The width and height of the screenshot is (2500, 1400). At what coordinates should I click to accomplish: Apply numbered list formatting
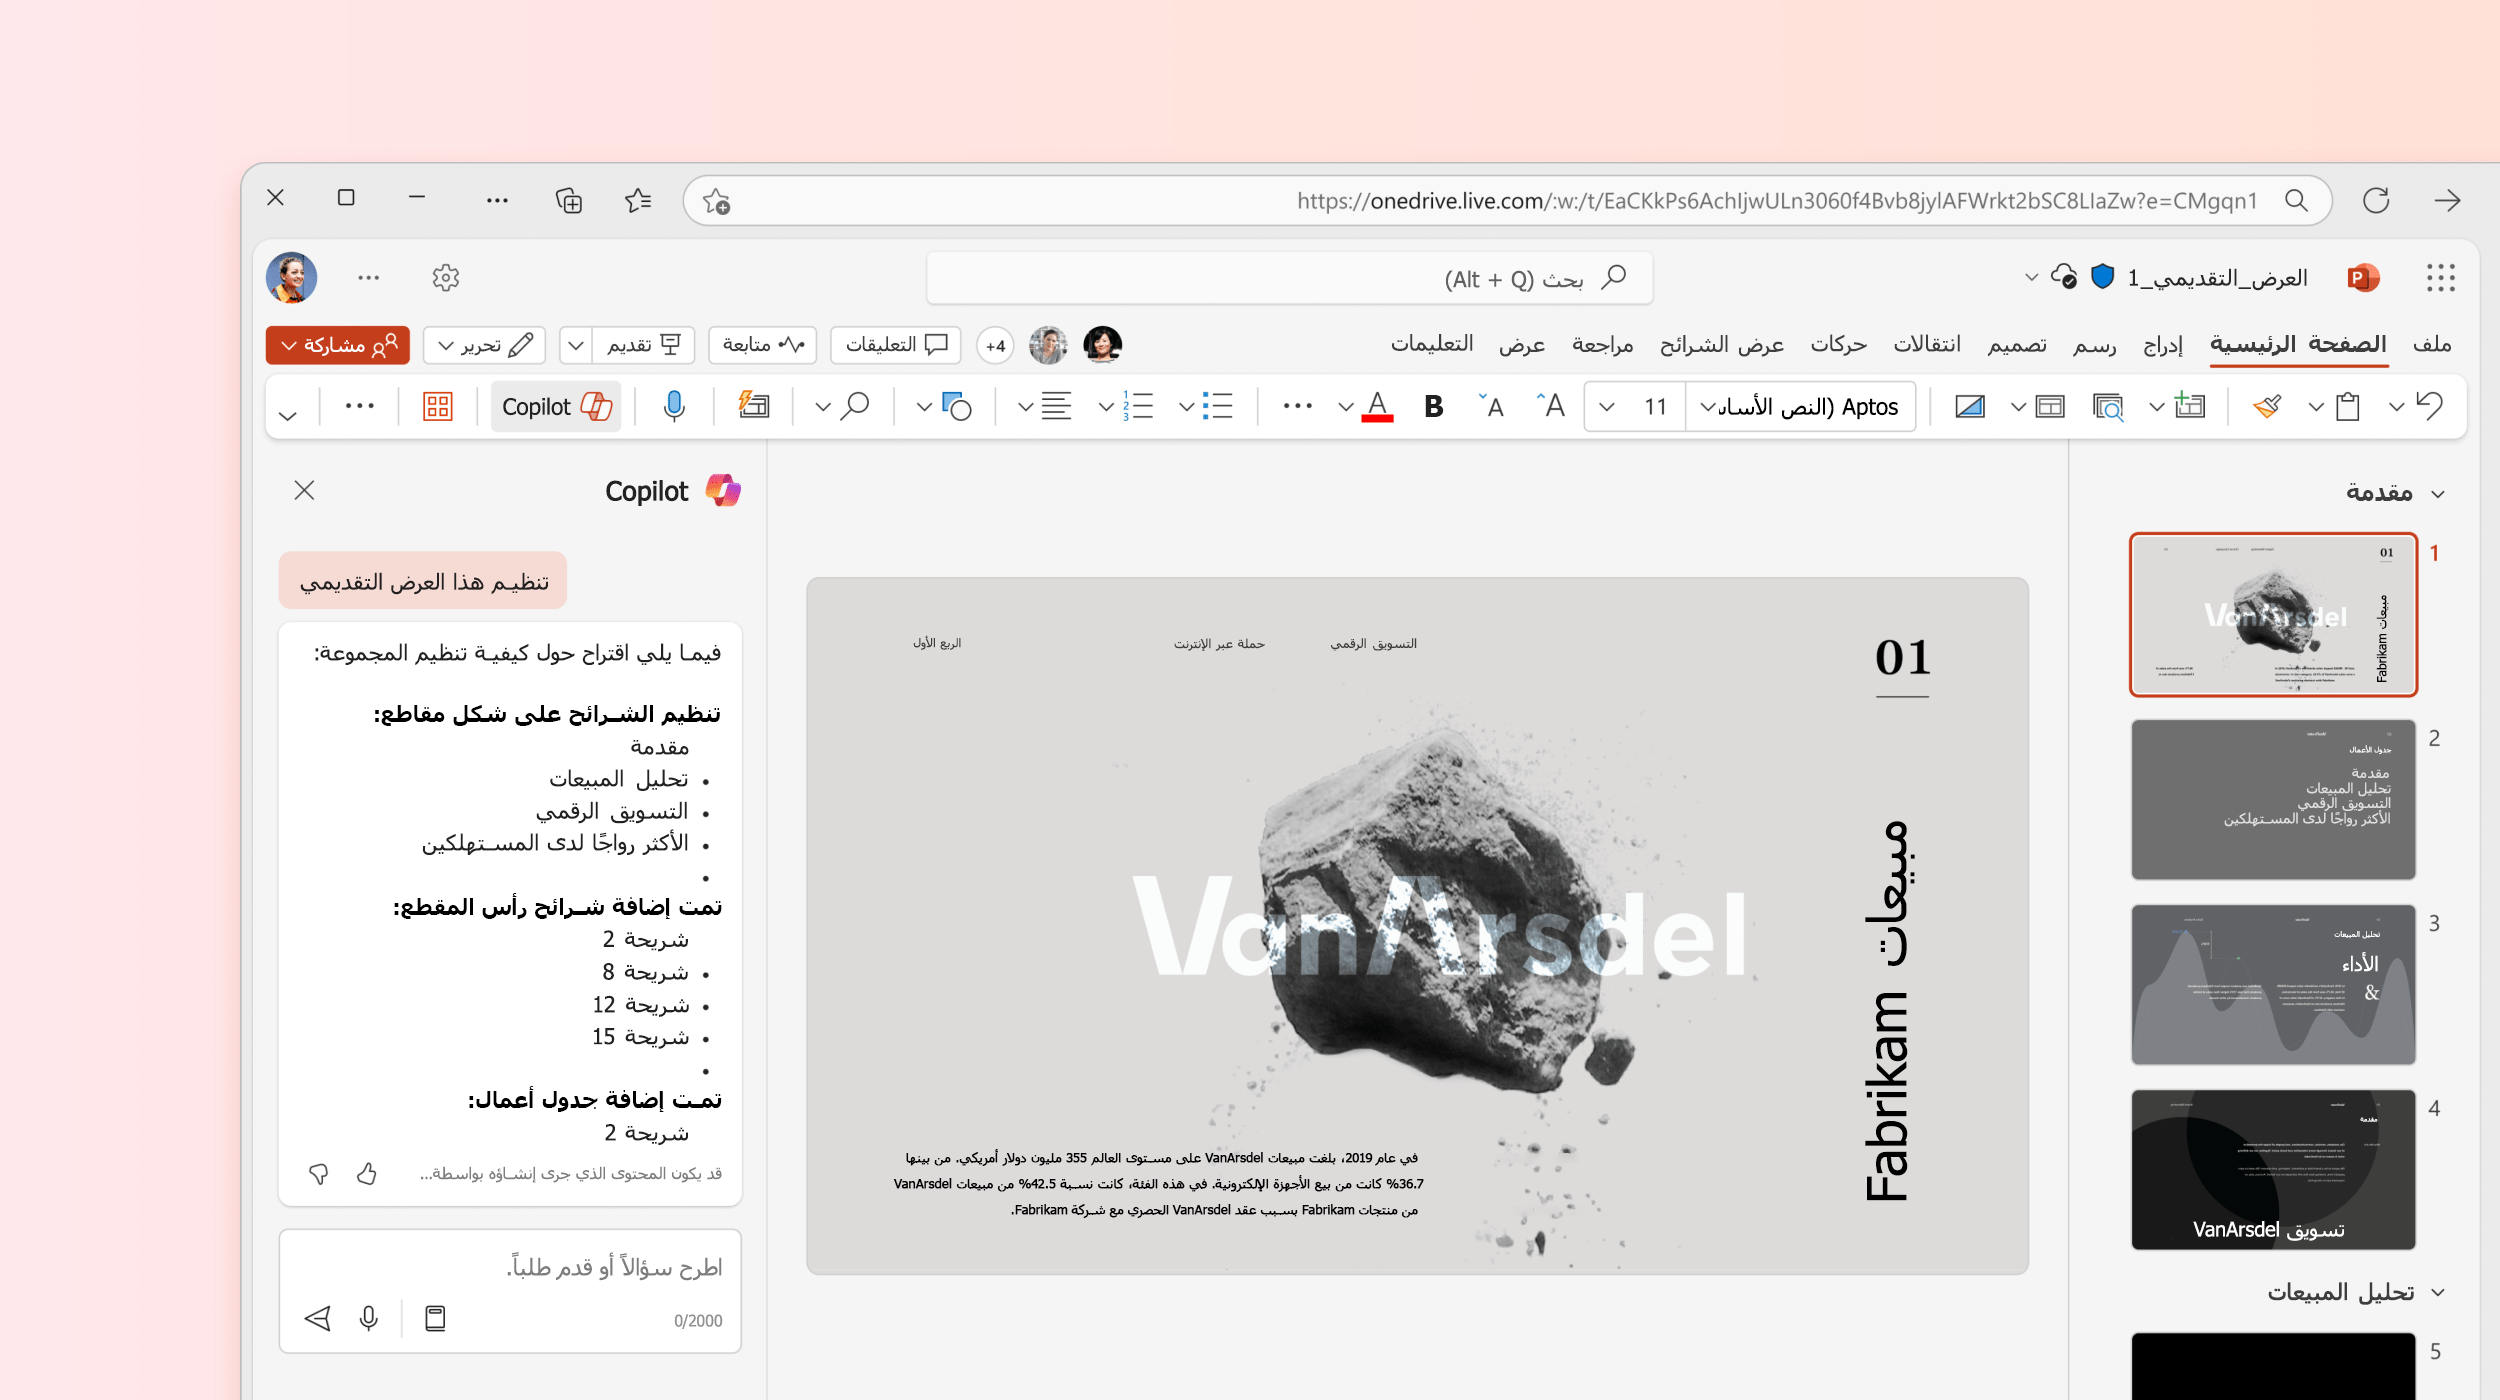[1138, 406]
